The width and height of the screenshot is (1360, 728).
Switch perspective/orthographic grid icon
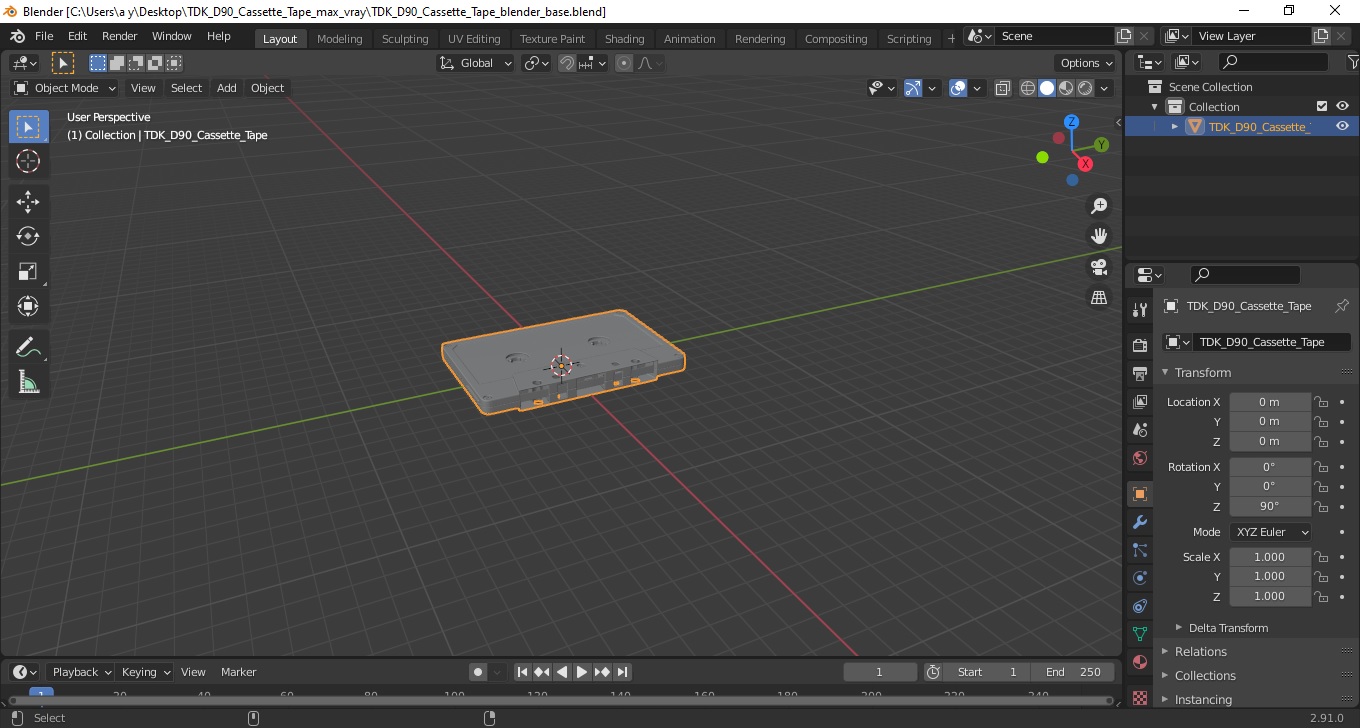[1099, 298]
